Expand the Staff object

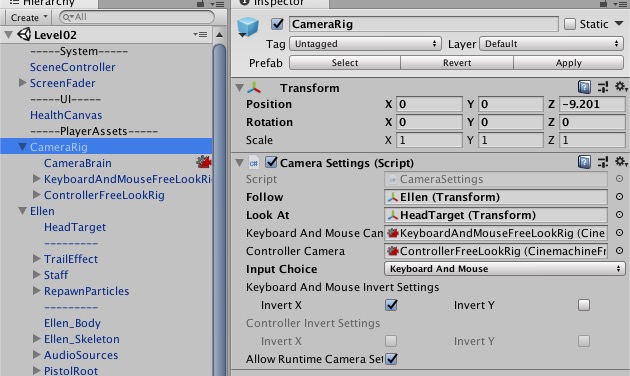tap(37, 275)
